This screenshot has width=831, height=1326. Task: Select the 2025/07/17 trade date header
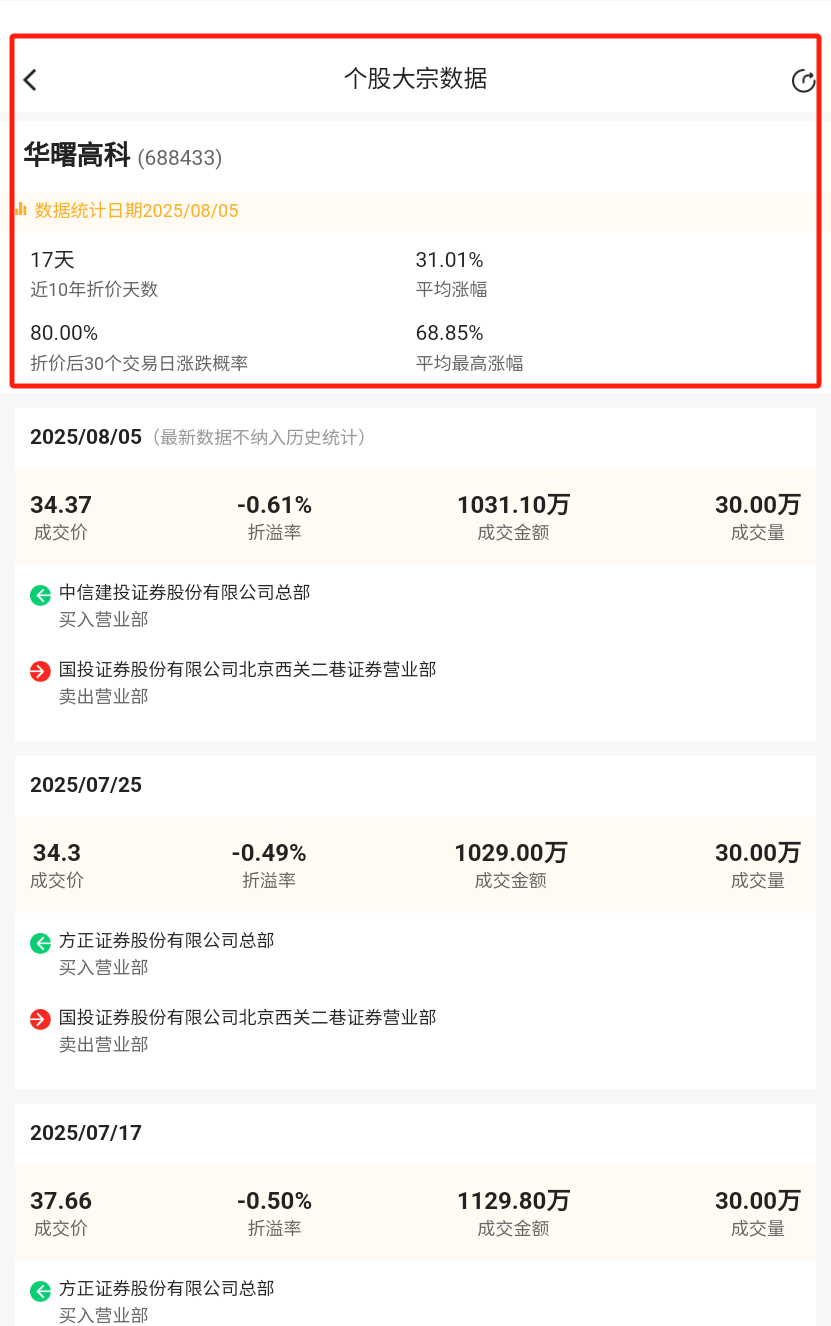pos(86,1133)
